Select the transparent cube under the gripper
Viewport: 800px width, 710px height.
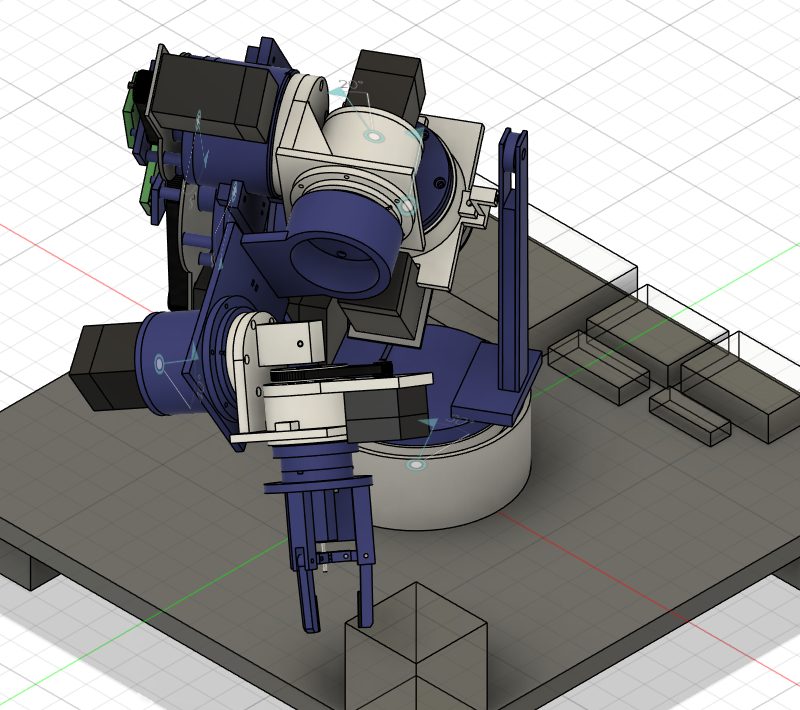pos(416,646)
